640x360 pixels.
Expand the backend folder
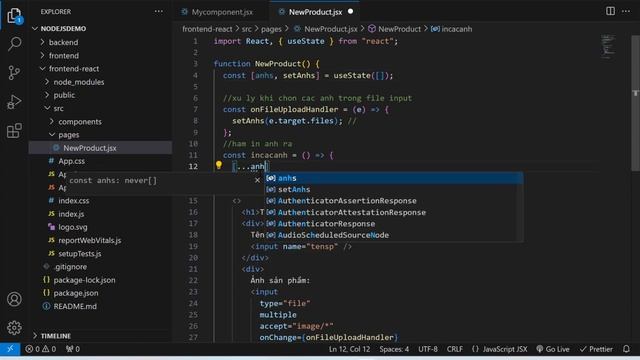pos(100,42)
